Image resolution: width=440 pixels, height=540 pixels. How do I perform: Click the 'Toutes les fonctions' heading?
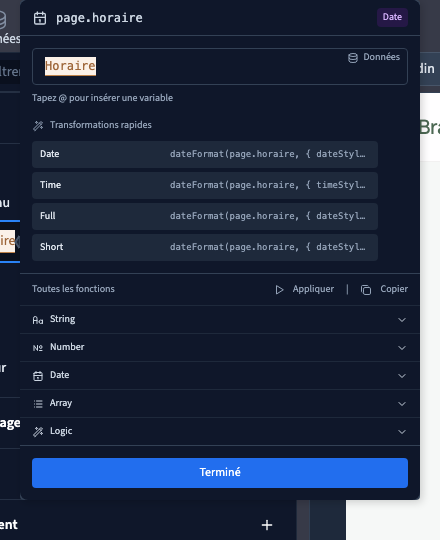click(73, 289)
